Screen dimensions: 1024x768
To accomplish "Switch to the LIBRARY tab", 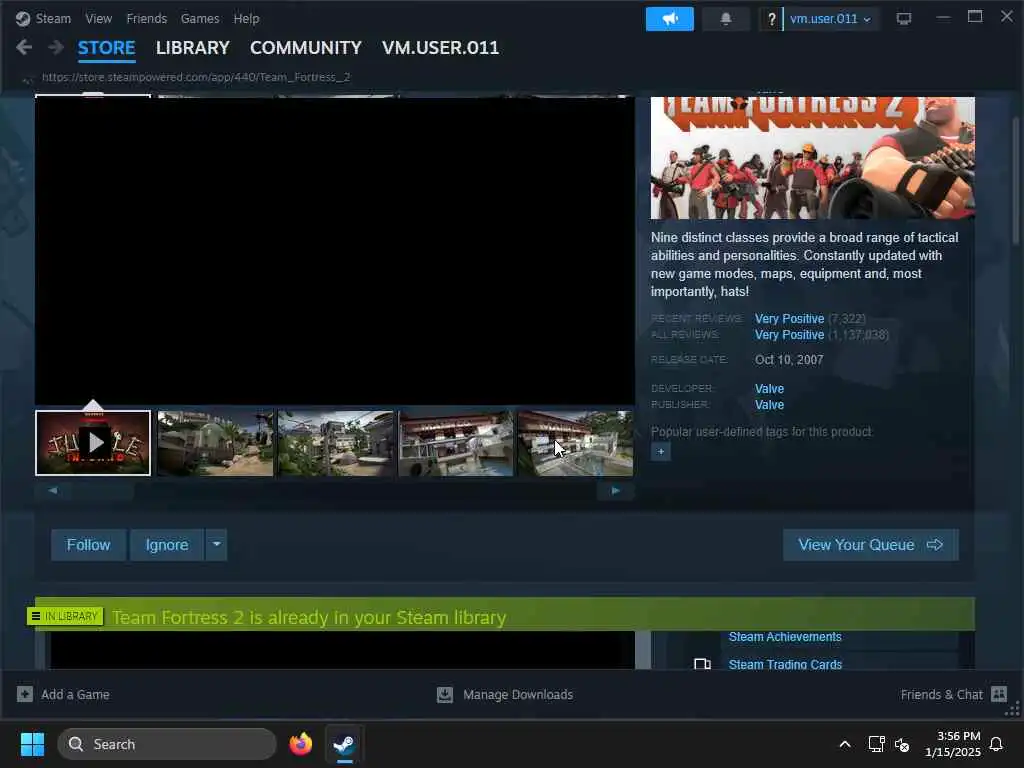I will [193, 48].
